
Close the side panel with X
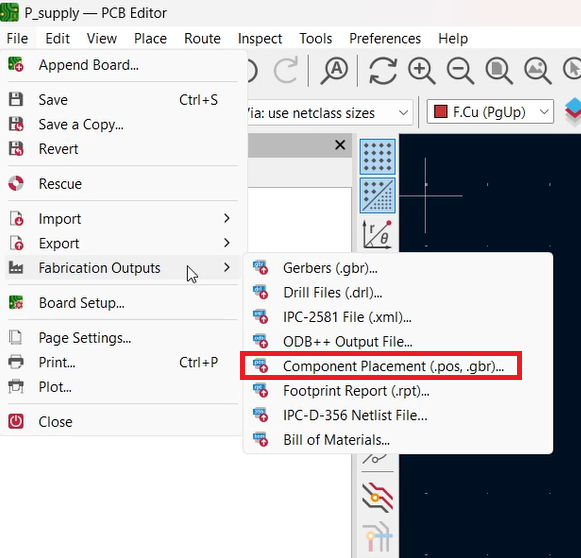[x=340, y=145]
